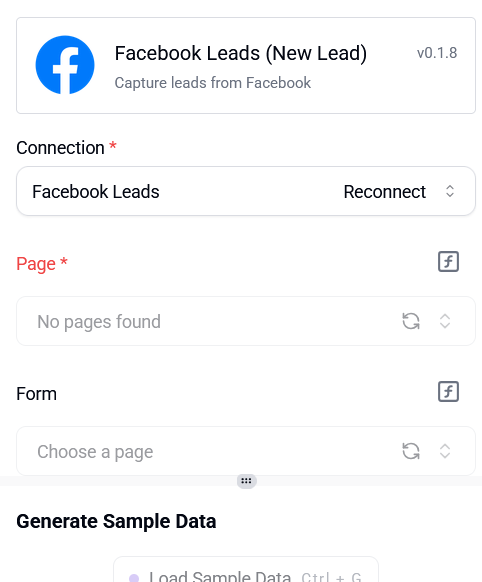The image size is (482, 582).
Task: Refresh the Page options list
Action: [x=411, y=321]
